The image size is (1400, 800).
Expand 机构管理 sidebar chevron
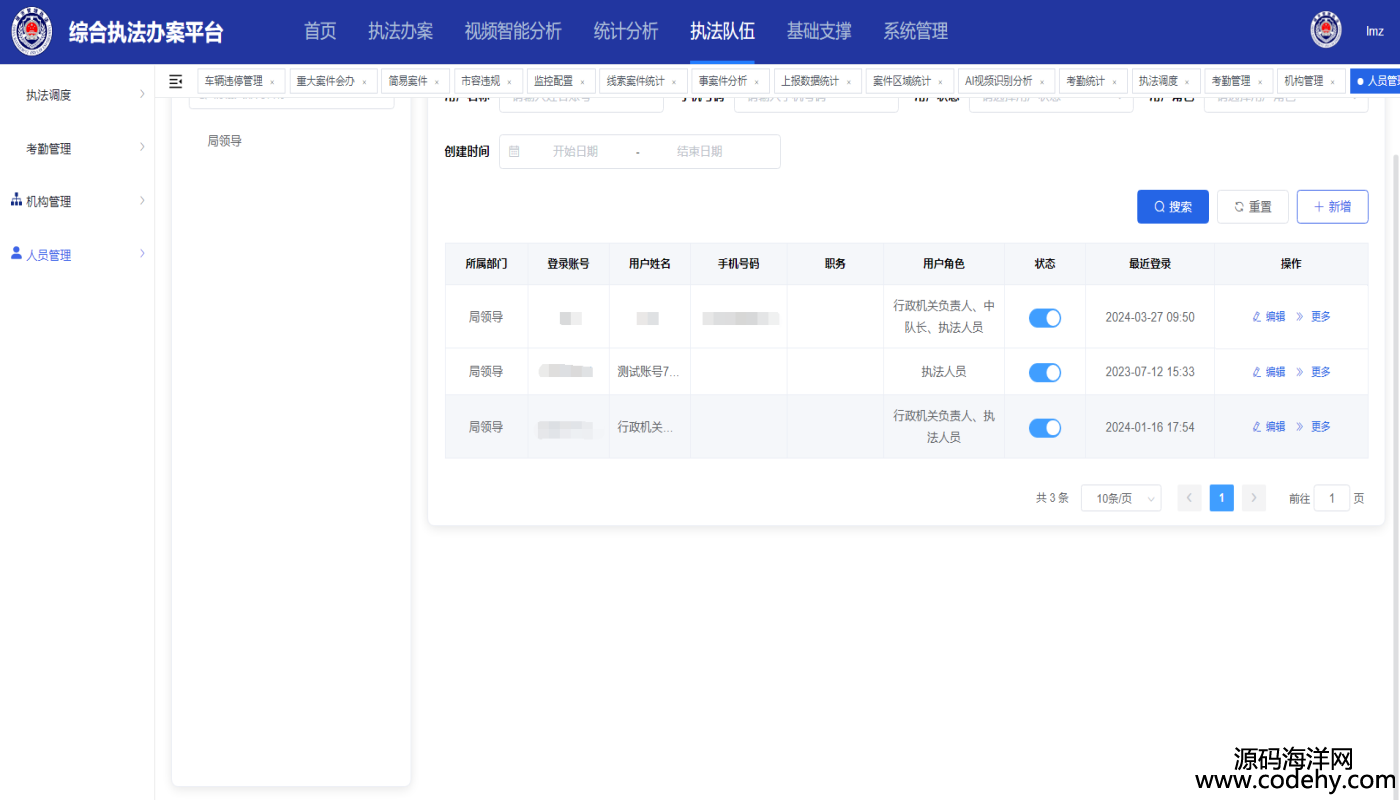coord(142,200)
